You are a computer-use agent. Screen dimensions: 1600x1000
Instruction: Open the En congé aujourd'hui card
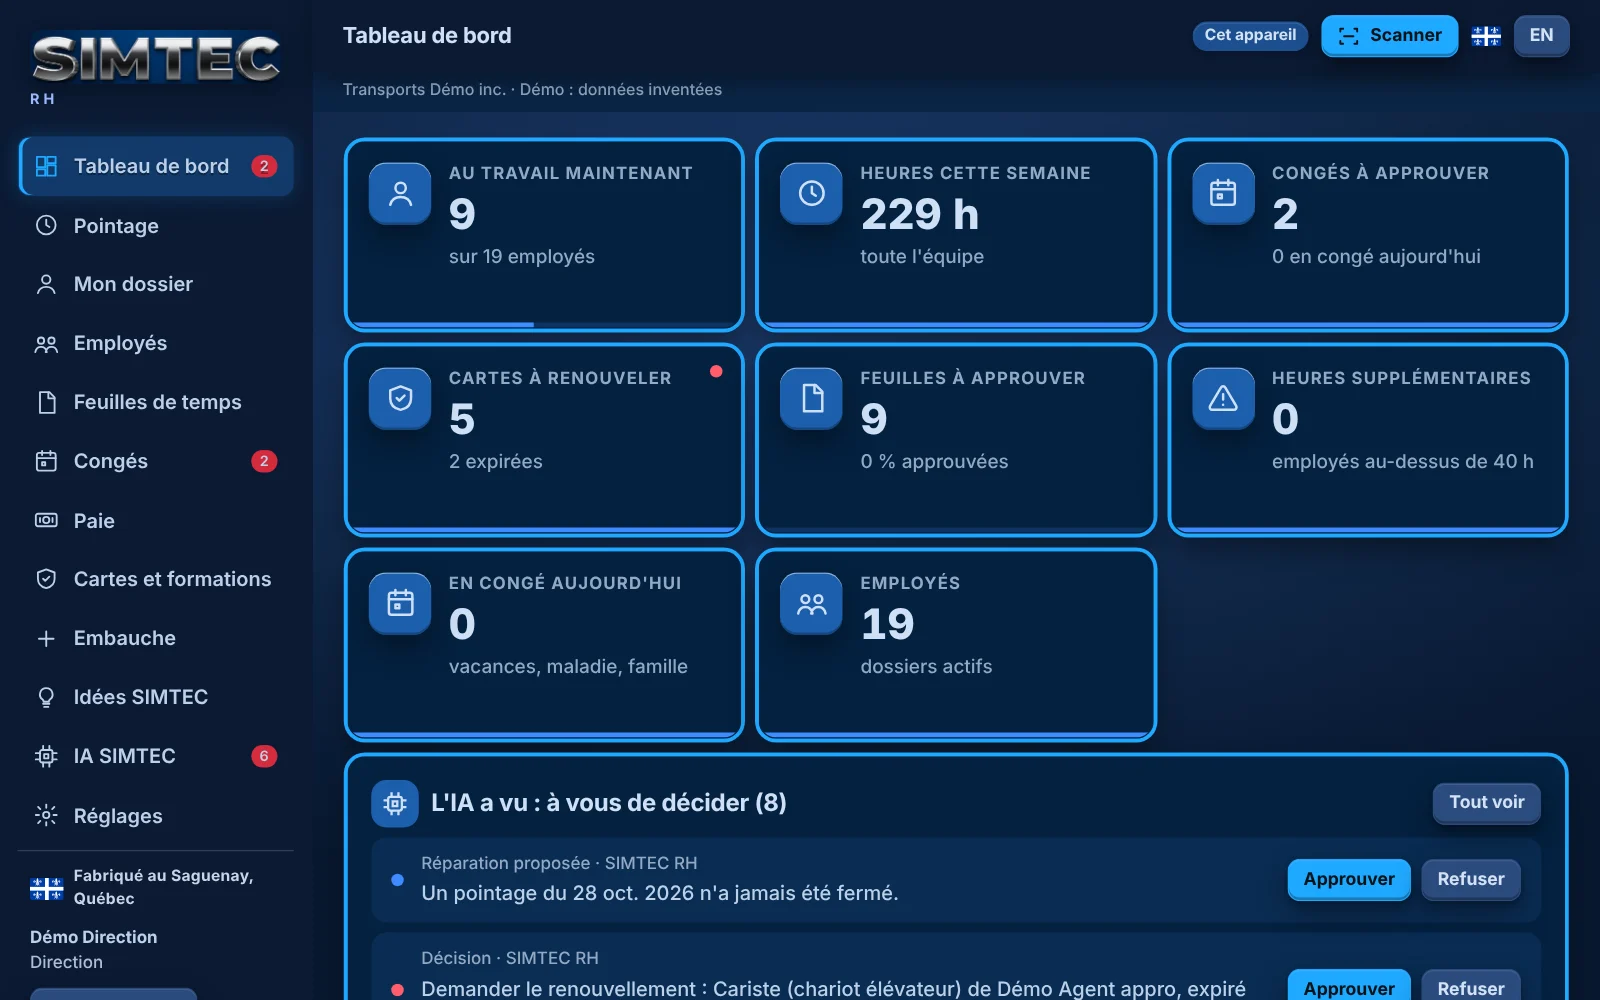(x=544, y=645)
